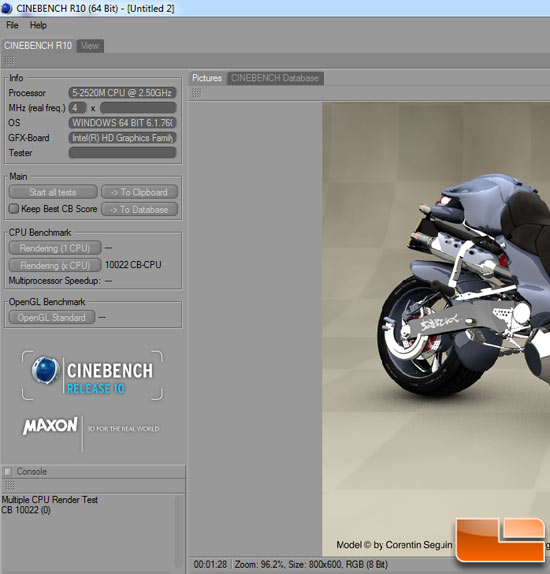Viewport: 550px width, 574px height.
Task: Click the grip handle below CINEBENCH R10 tab
Action: [9, 60]
